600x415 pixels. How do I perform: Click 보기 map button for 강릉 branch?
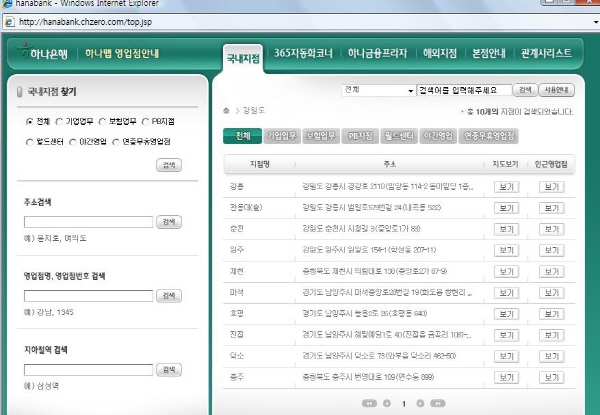(x=505, y=186)
